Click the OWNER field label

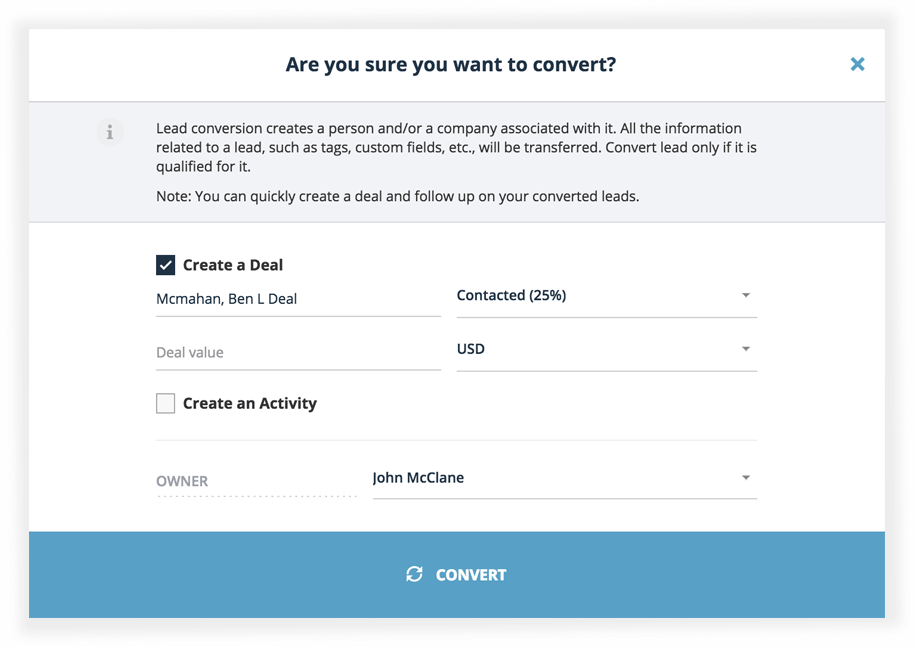182,481
